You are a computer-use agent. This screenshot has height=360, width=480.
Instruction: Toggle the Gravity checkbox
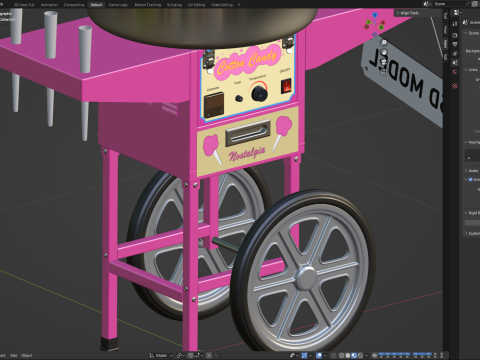point(471,179)
